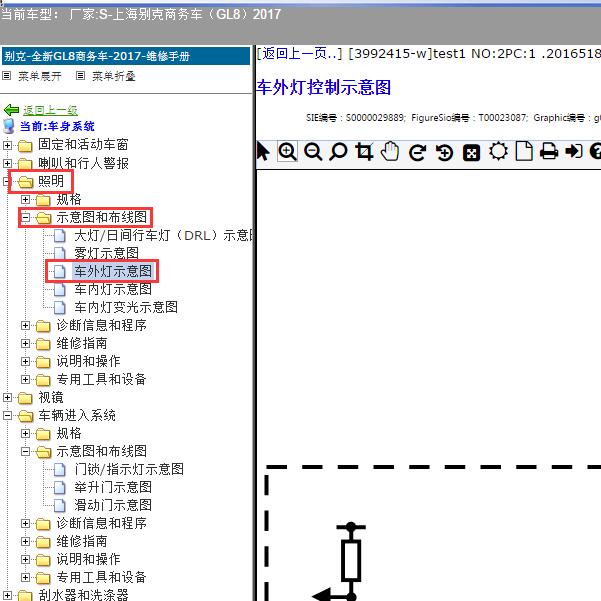
Task: Click the blank page icon
Action: 524,151
